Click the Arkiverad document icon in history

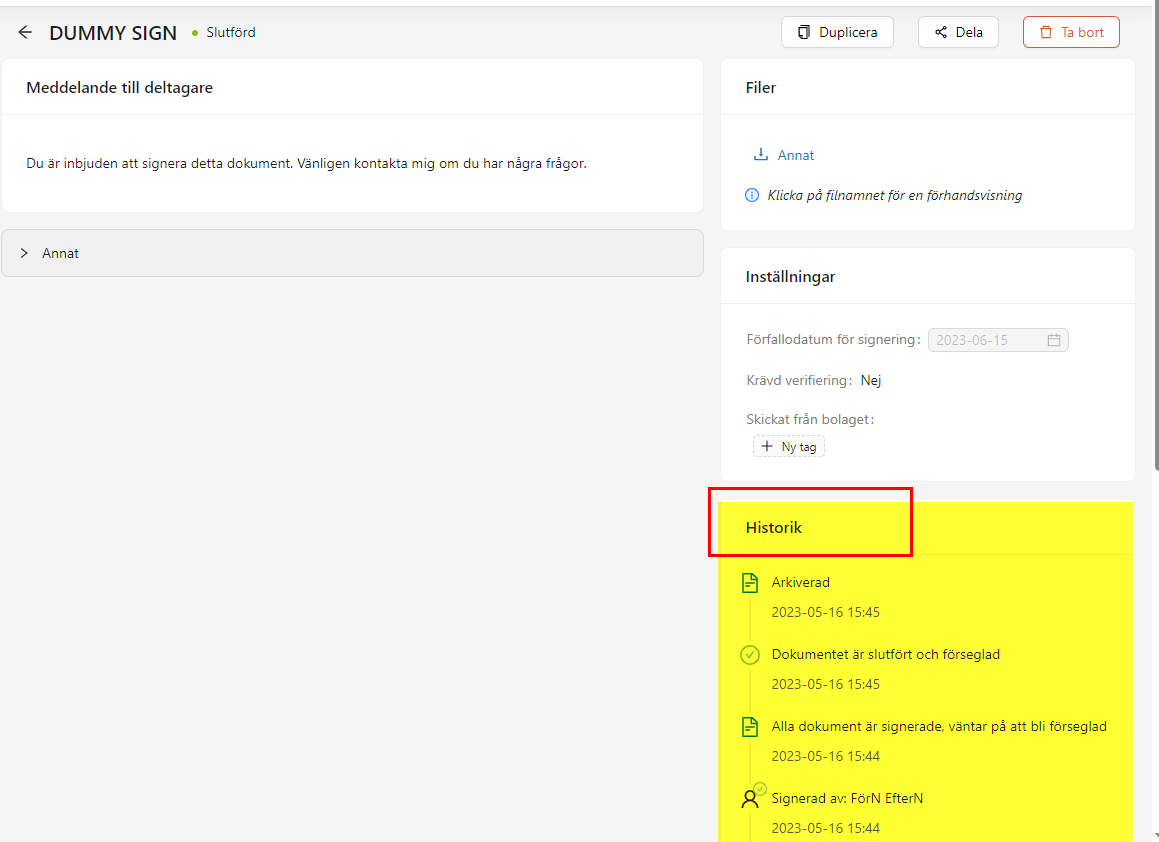750,583
